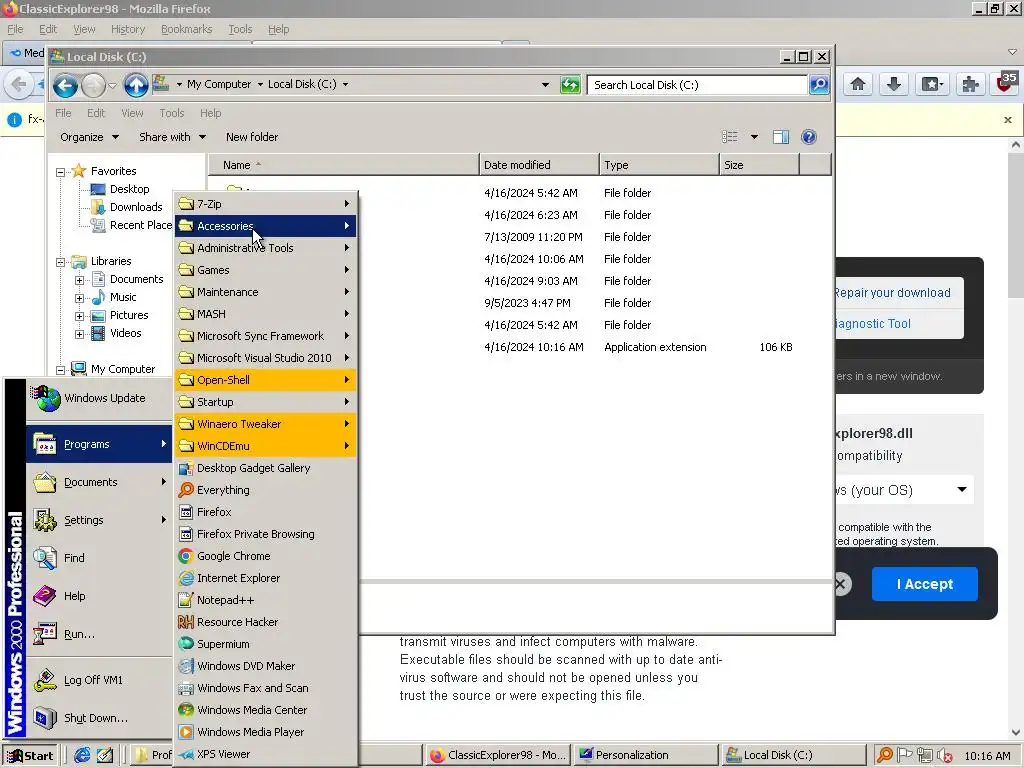
Task: Launch Everything search from Programs menu
Action: [x=266, y=490]
